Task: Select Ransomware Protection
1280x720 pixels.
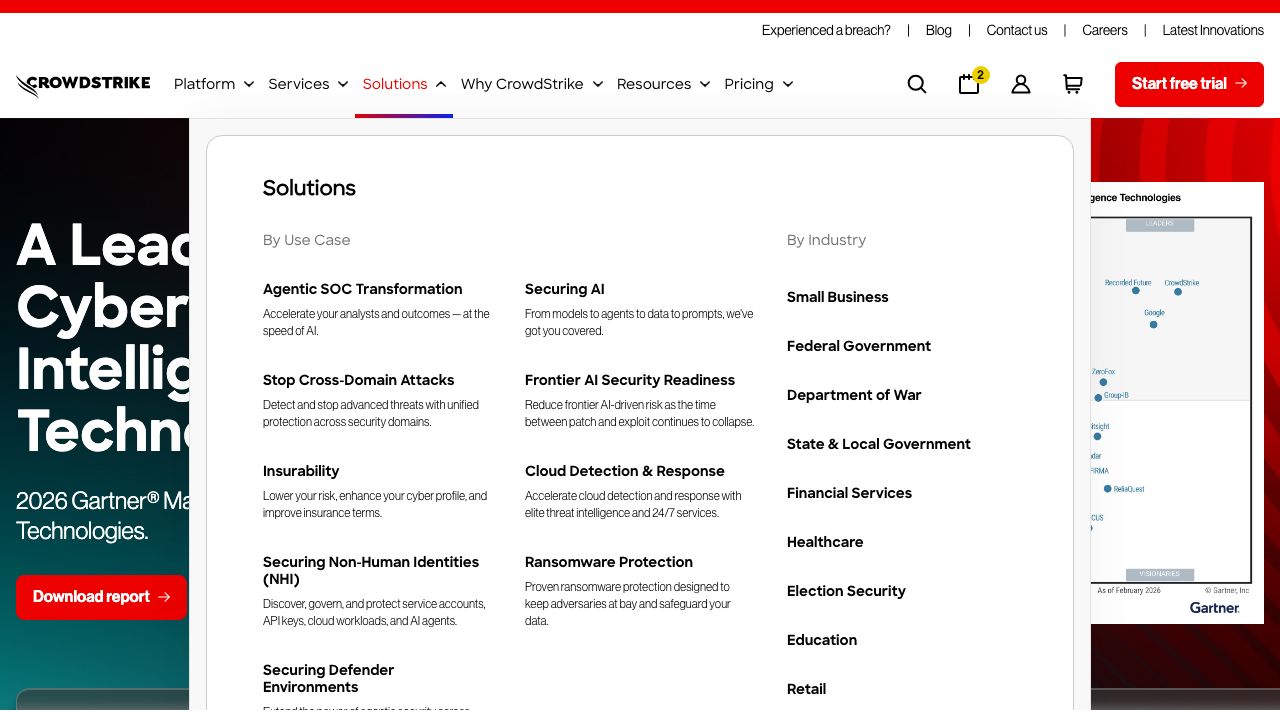Action: 609,562
